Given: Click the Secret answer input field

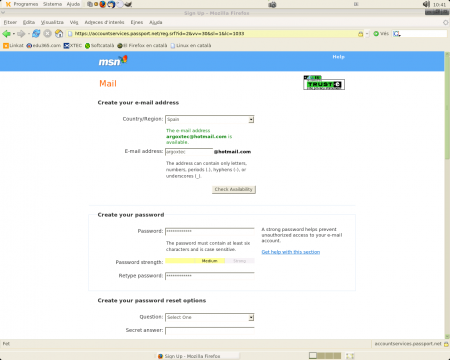Looking at the screenshot, I should (x=210, y=331).
